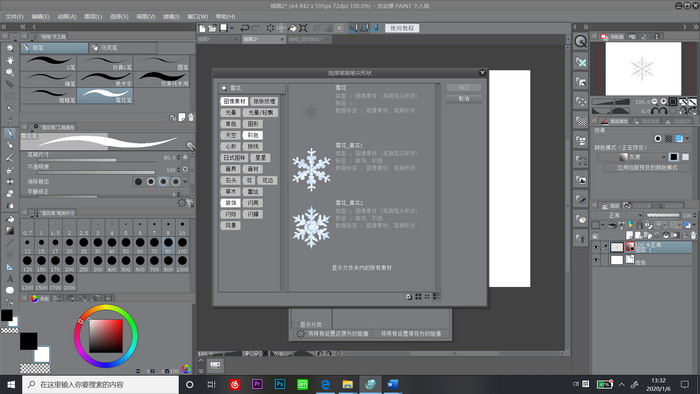Select the Hand move-view tool
Screen dimensions: 700x394
pos(9,60)
